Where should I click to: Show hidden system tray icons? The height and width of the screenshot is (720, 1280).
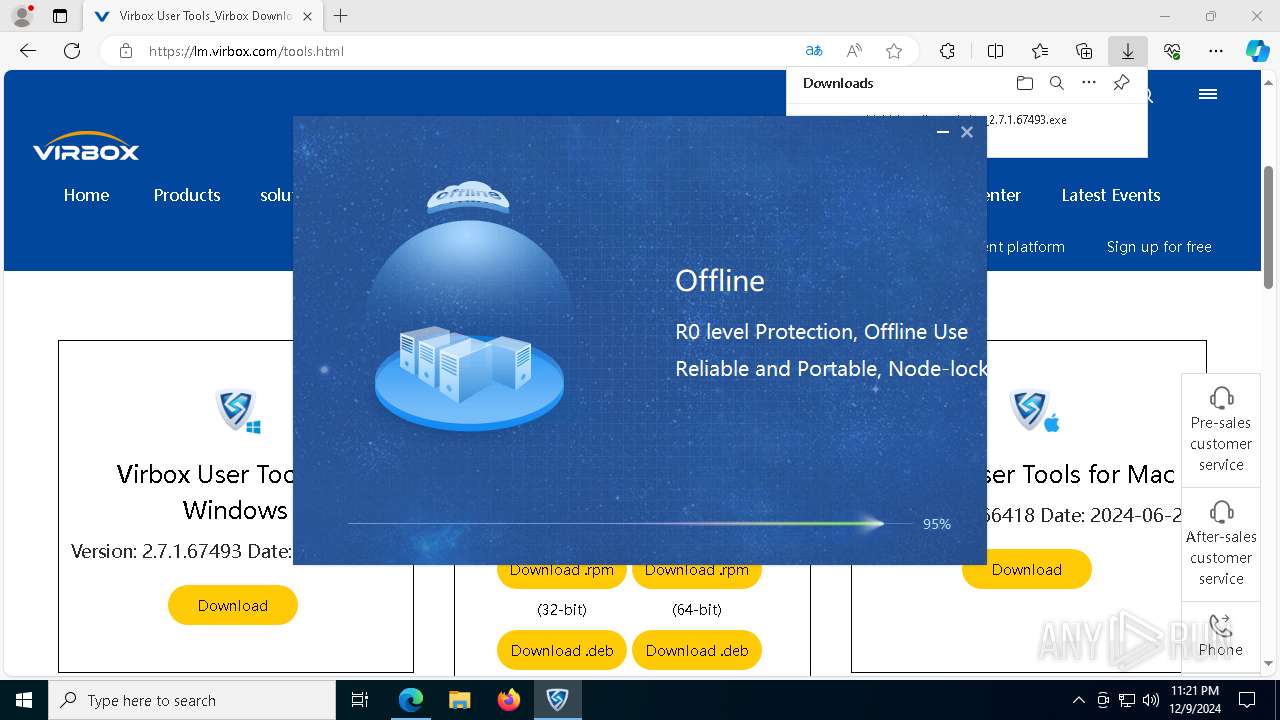point(1078,700)
